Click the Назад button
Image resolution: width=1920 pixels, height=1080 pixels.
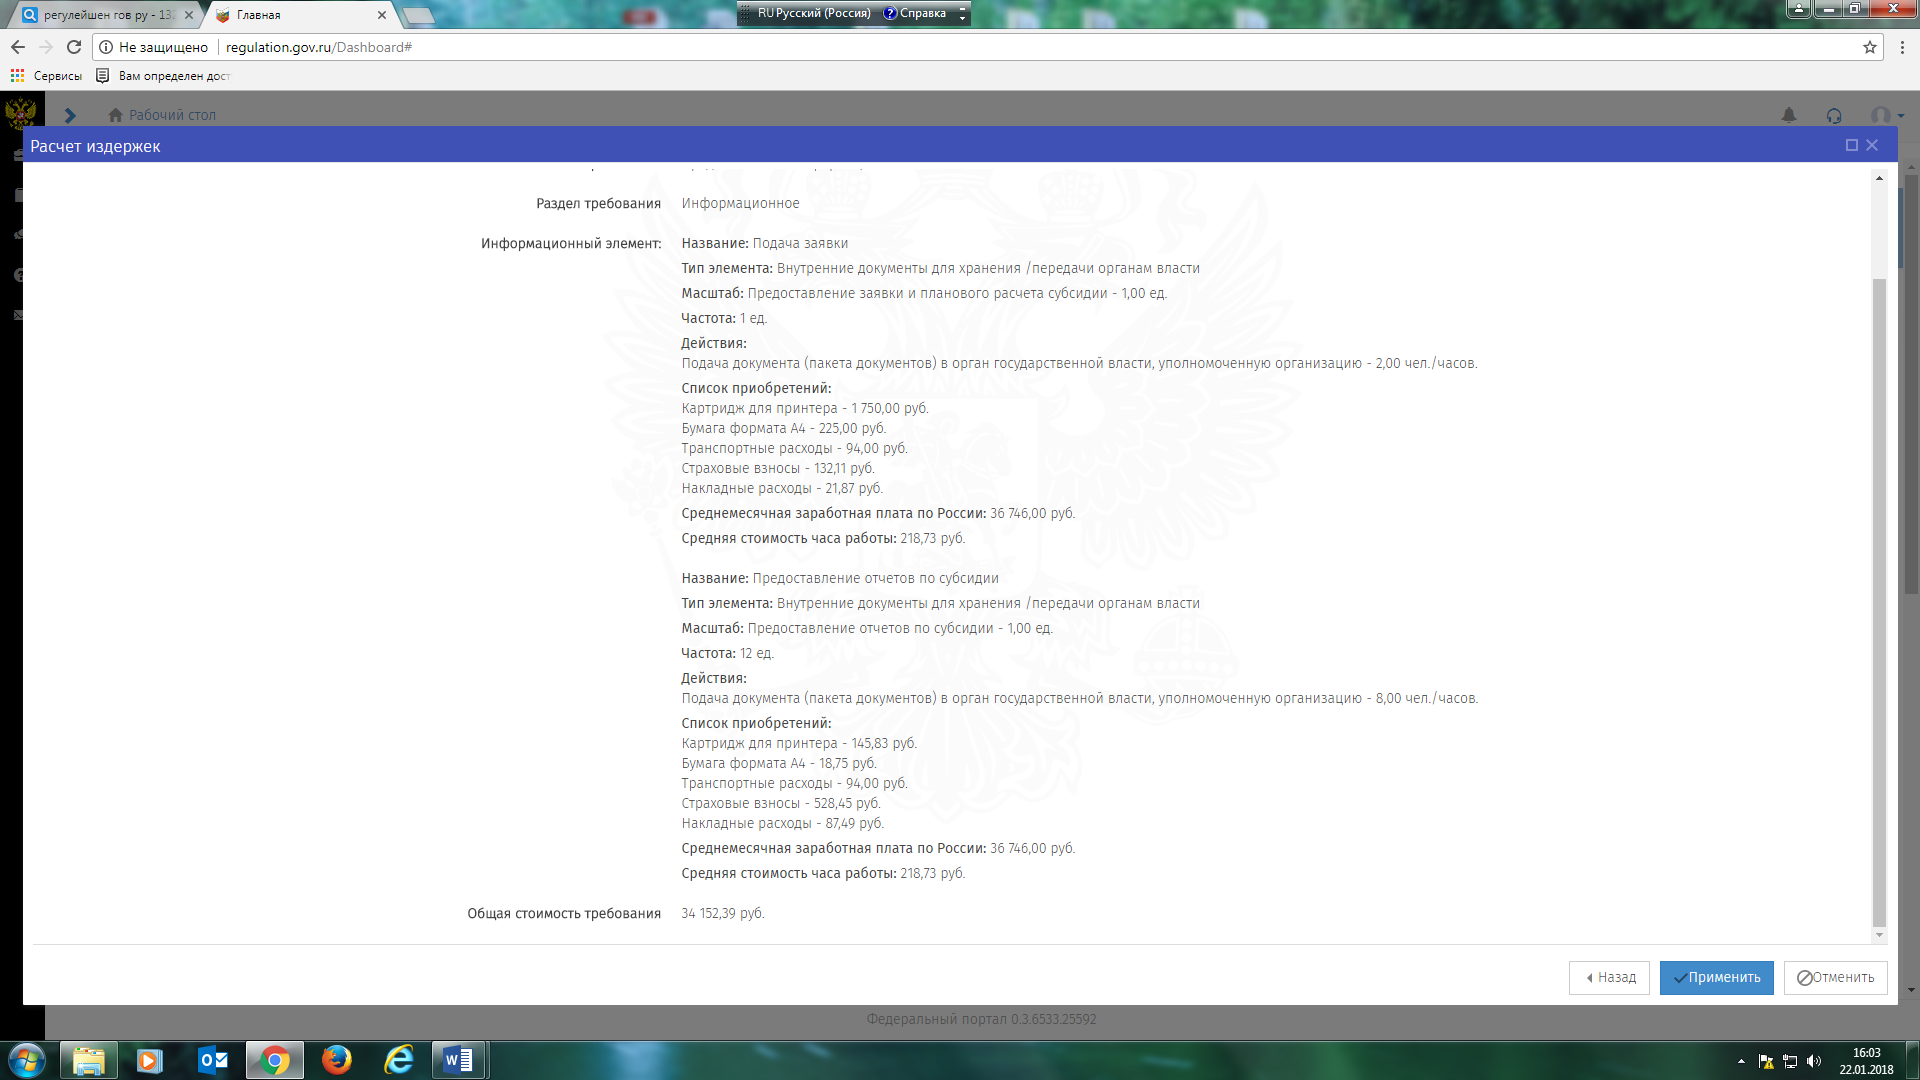pos(1609,978)
